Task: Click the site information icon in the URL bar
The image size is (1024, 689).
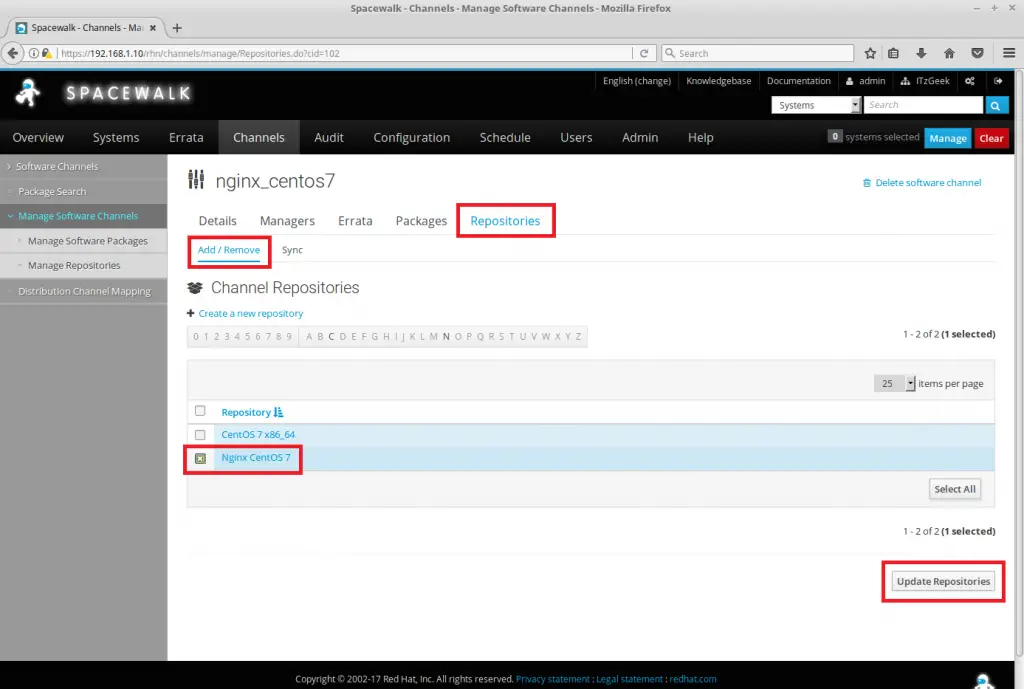Action: tap(33, 54)
